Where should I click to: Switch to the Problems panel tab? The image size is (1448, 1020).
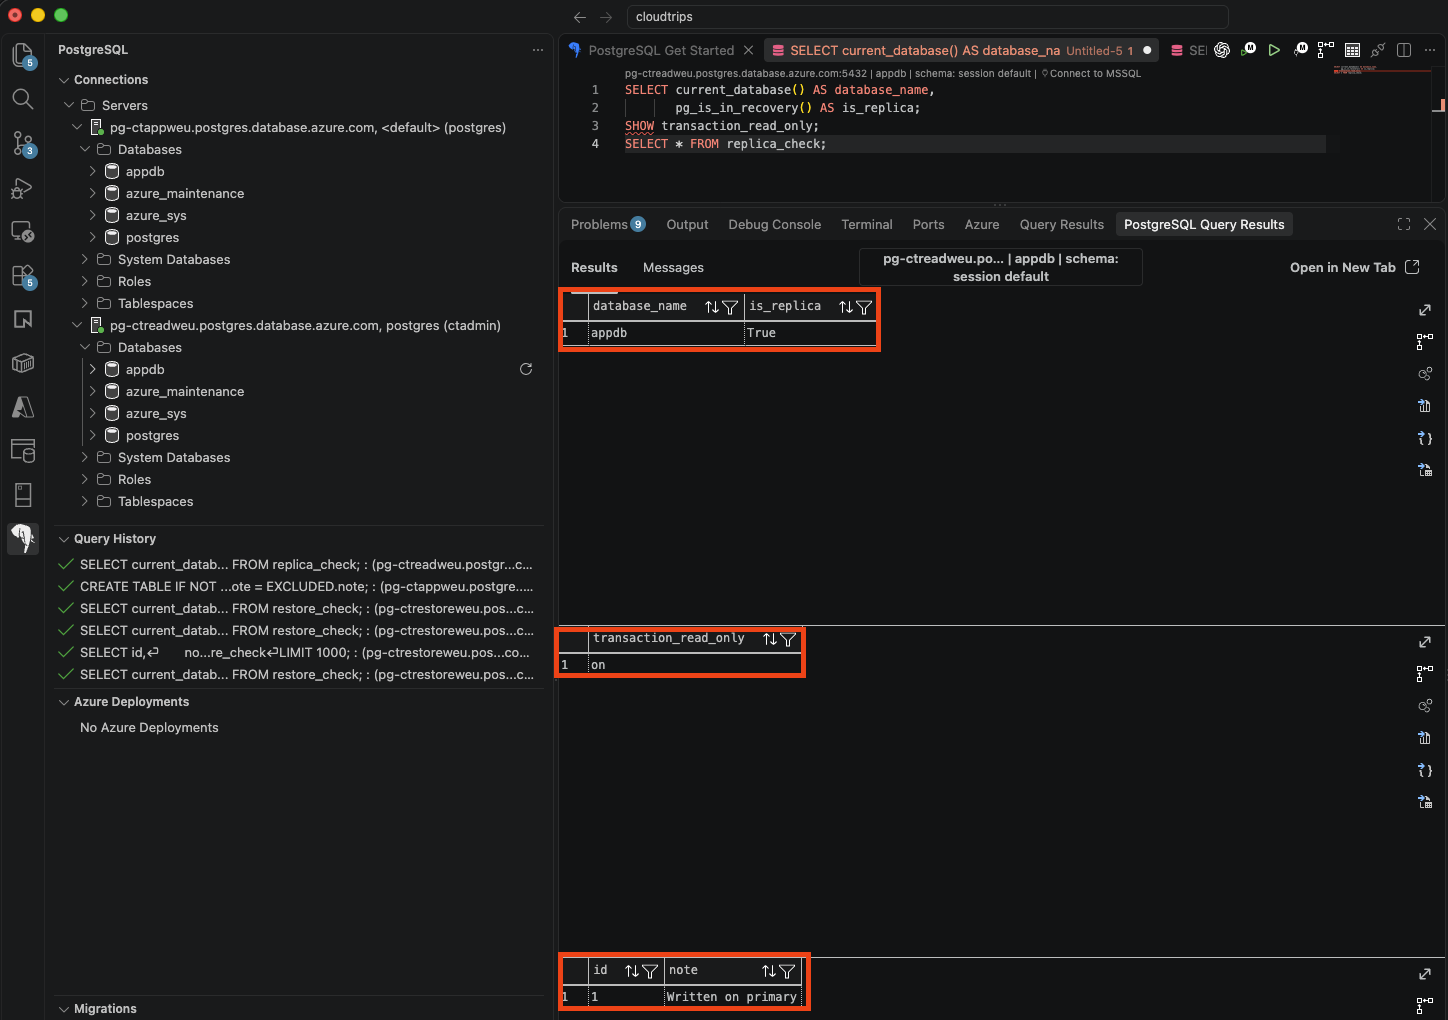608,224
